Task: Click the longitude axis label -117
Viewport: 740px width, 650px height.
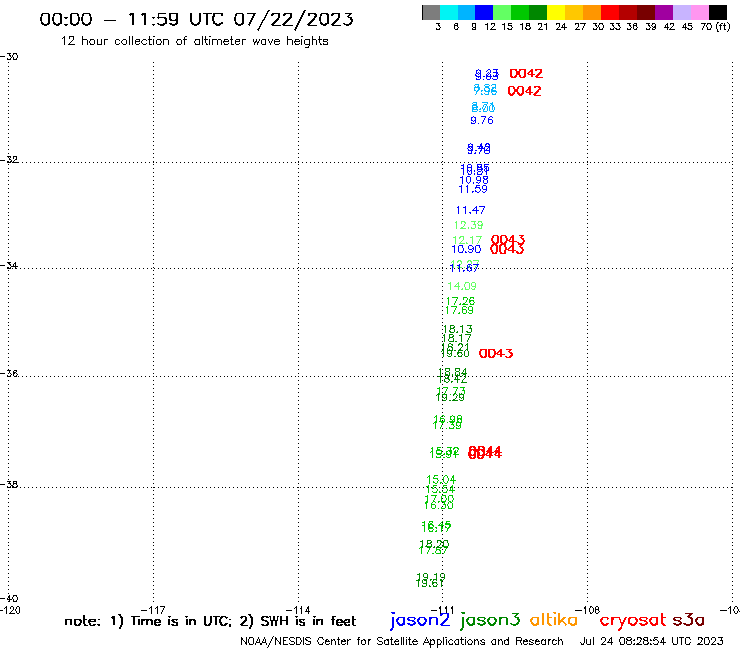Action: [154, 610]
